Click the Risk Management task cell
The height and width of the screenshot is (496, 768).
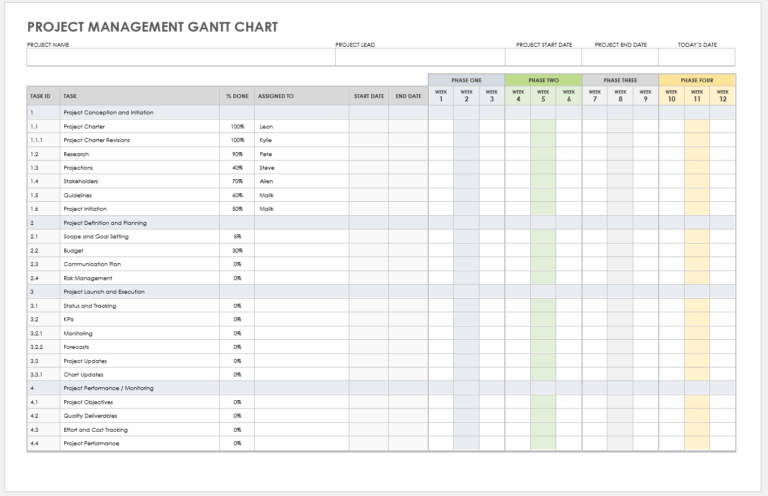pyautogui.click(x=140, y=278)
